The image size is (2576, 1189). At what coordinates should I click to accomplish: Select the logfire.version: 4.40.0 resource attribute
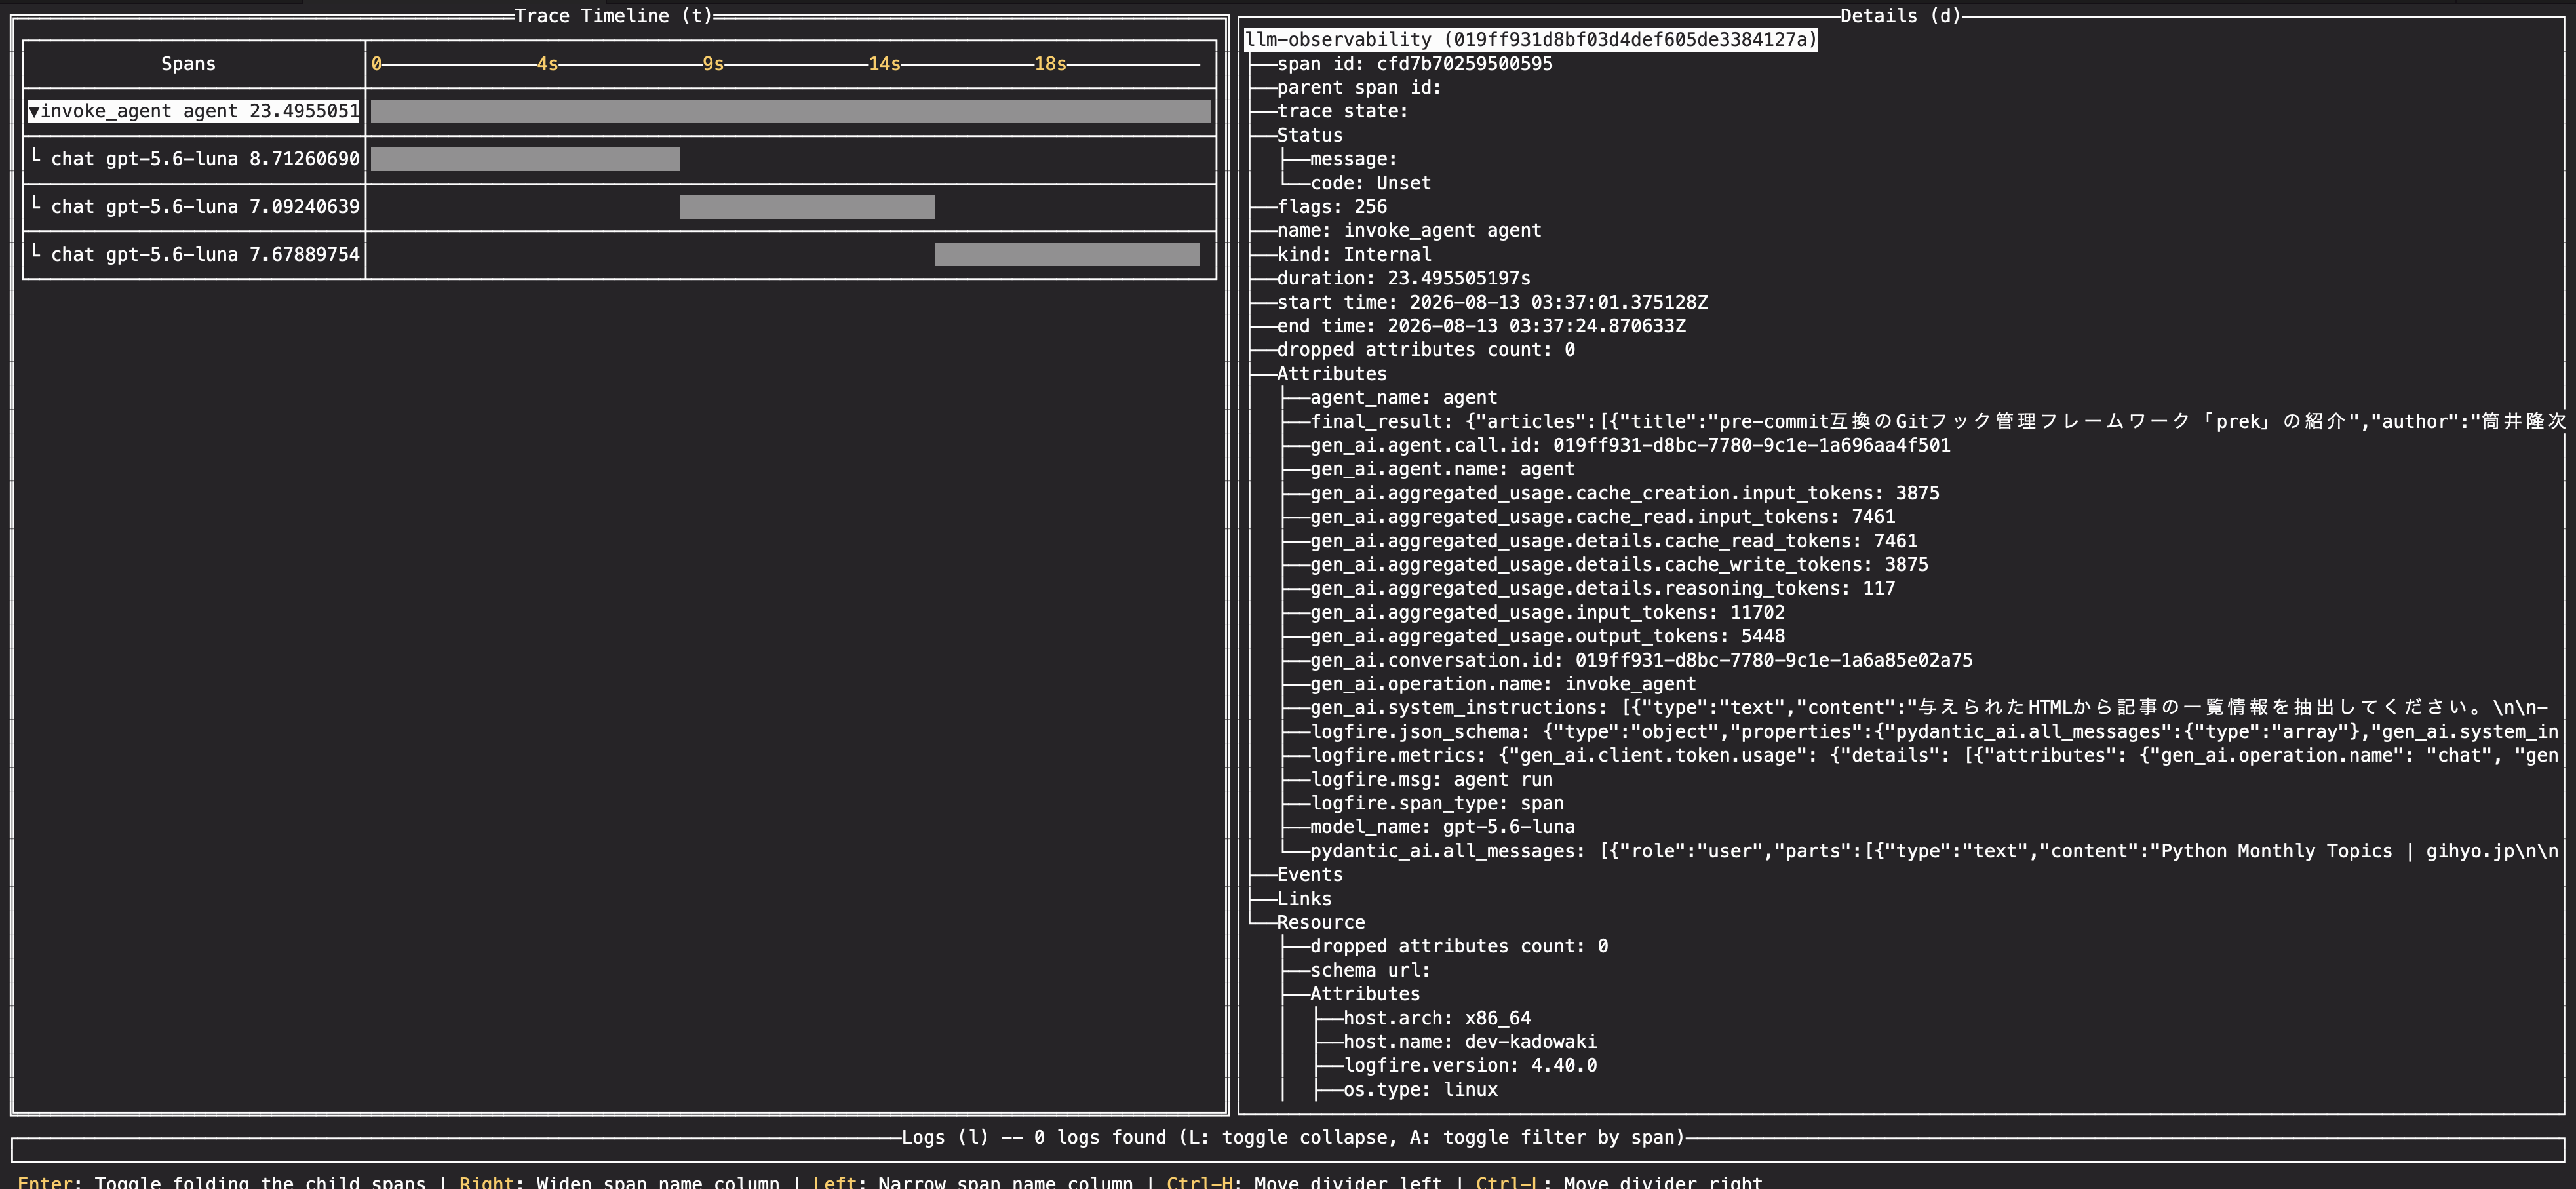tap(1470, 1066)
